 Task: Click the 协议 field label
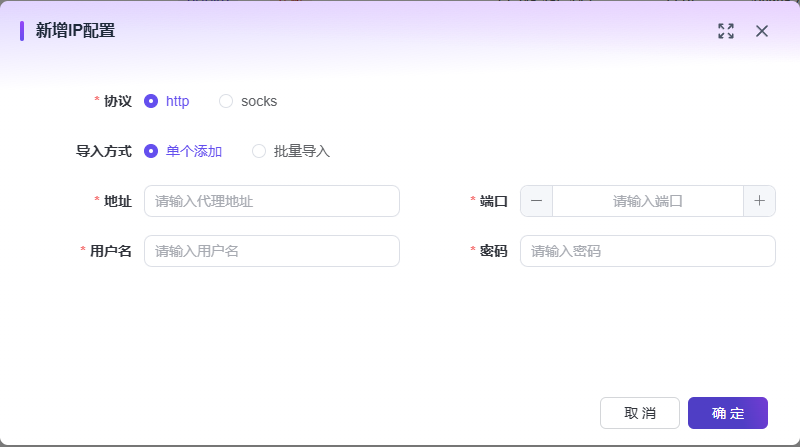[118, 101]
